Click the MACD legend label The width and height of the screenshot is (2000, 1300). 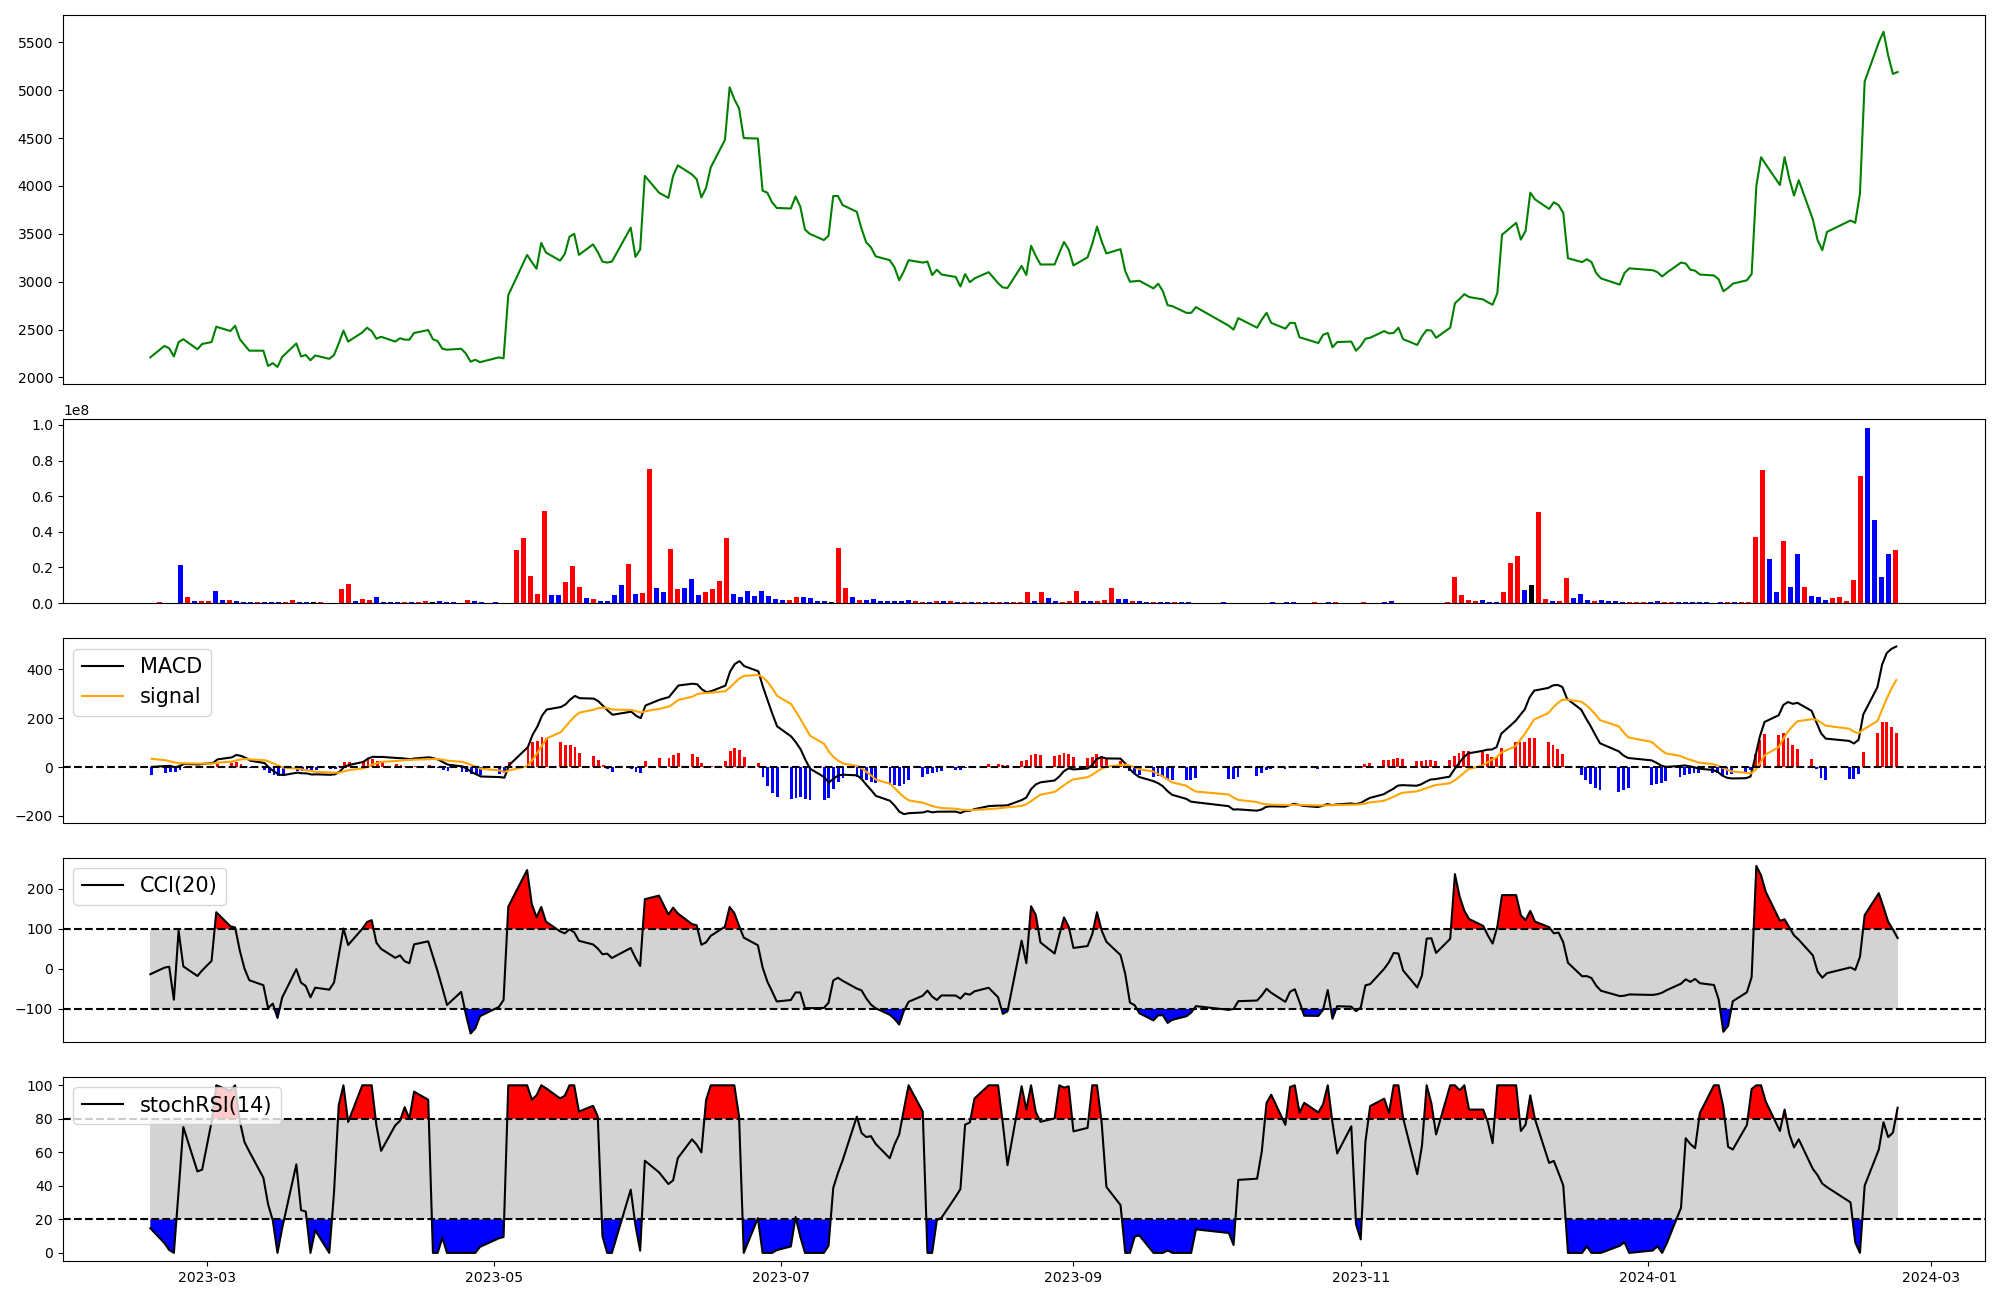[x=170, y=666]
